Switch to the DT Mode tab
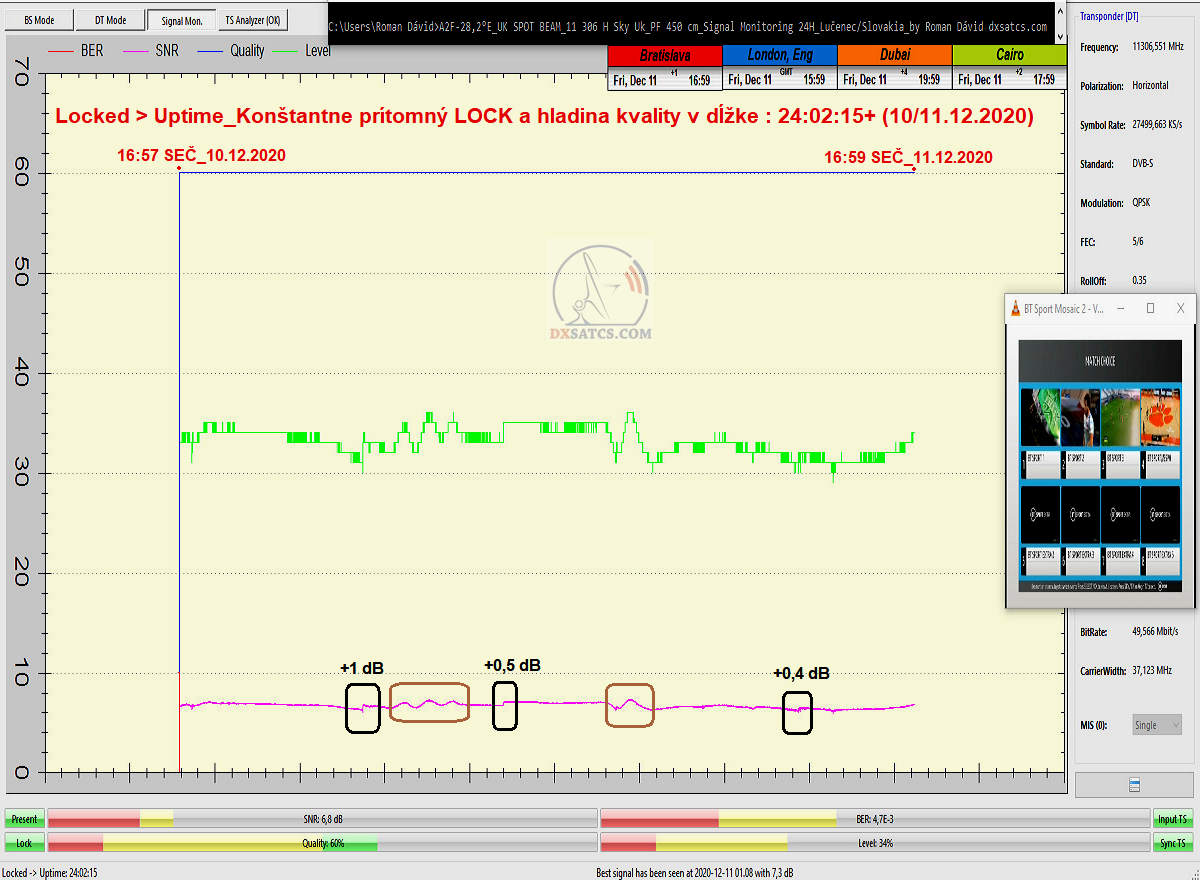The width and height of the screenshot is (1200, 880). pos(110,20)
